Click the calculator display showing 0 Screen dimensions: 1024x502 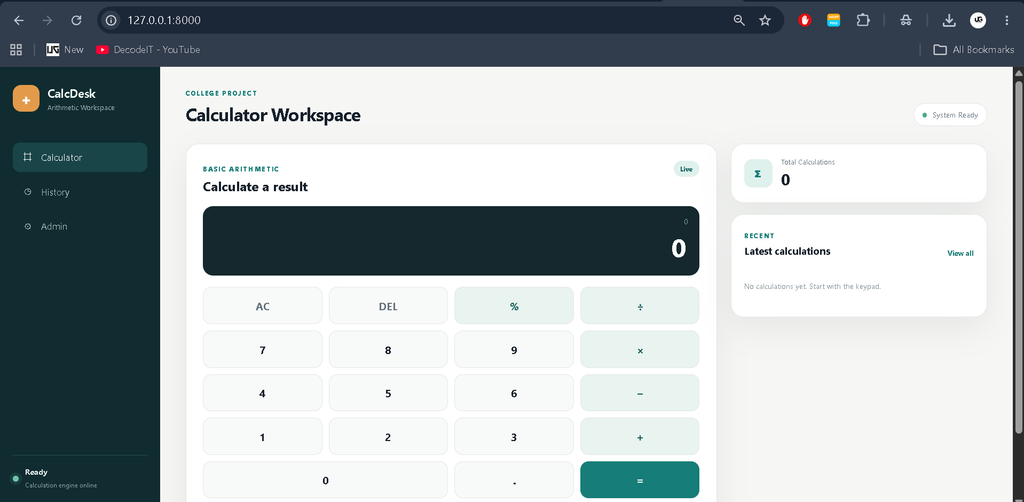click(x=451, y=241)
